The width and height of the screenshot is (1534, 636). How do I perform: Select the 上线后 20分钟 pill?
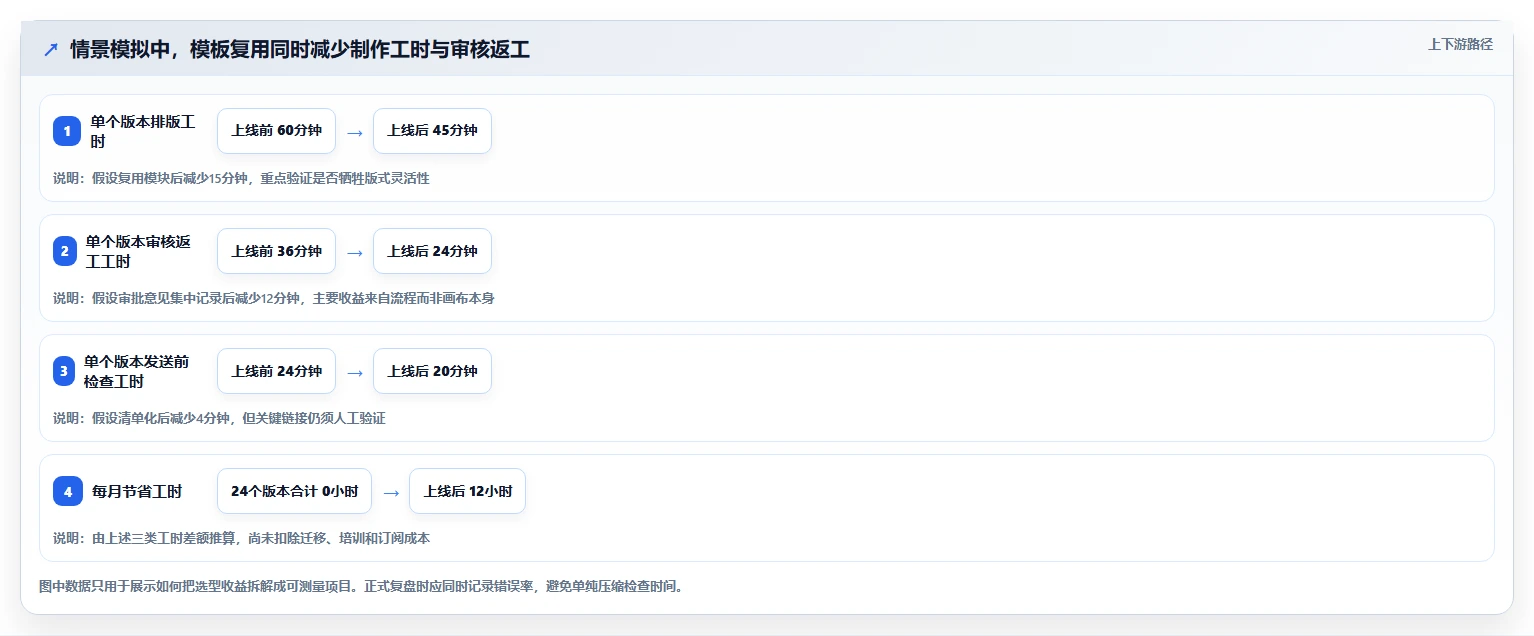432,371
